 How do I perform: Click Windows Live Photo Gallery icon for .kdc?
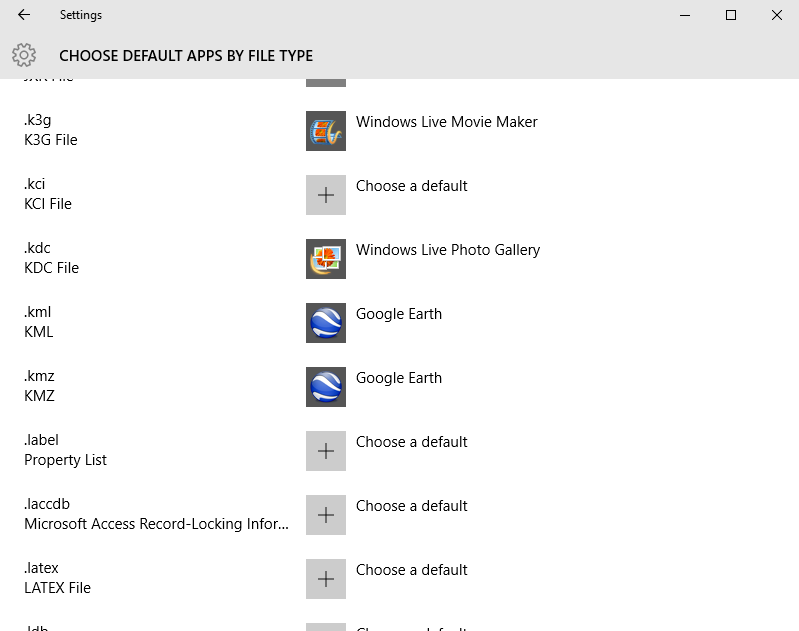pyautogui.click(x=326, y=259)
